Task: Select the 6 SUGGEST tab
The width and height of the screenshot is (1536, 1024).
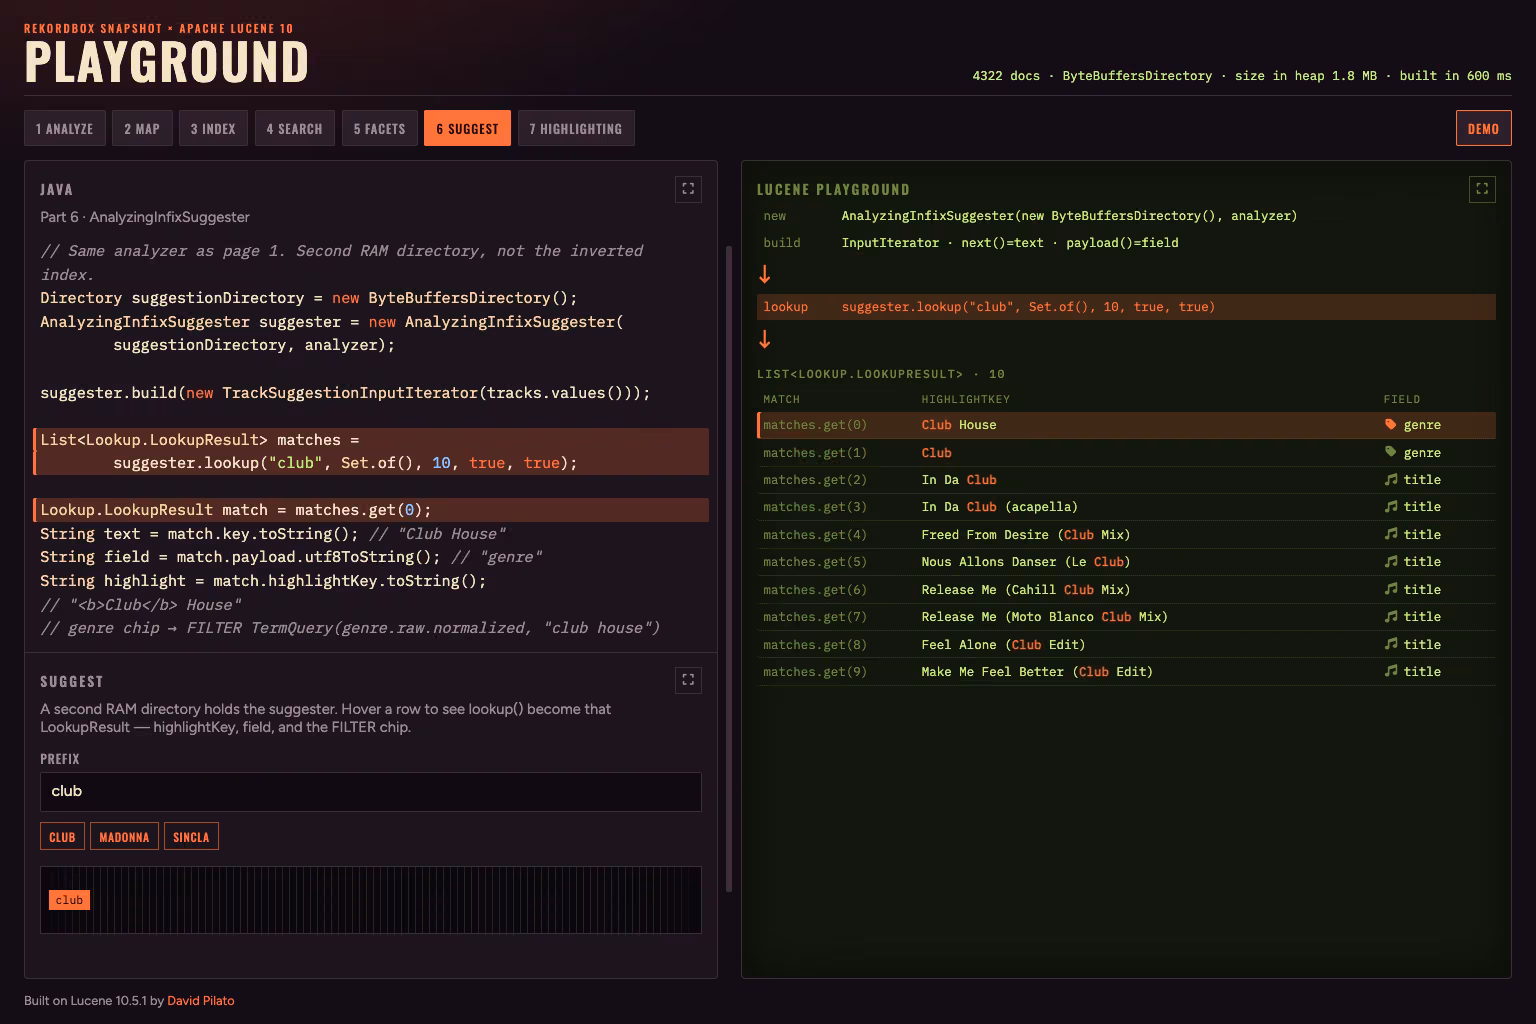Action: 467,128
